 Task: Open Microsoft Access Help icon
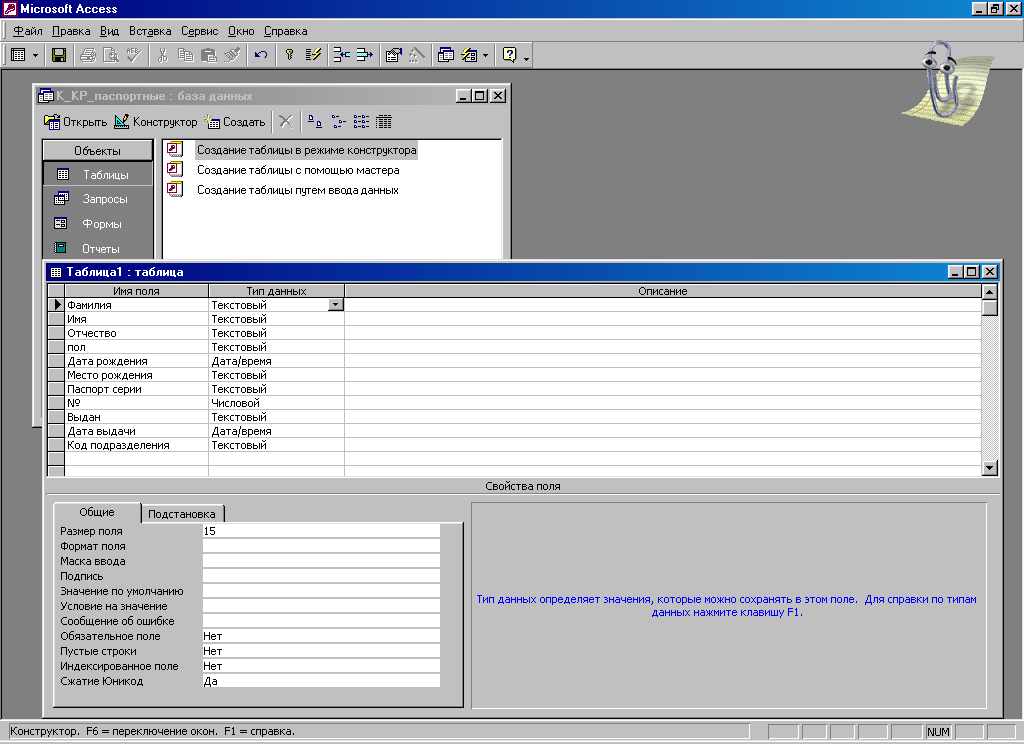[x=509, y=56]
